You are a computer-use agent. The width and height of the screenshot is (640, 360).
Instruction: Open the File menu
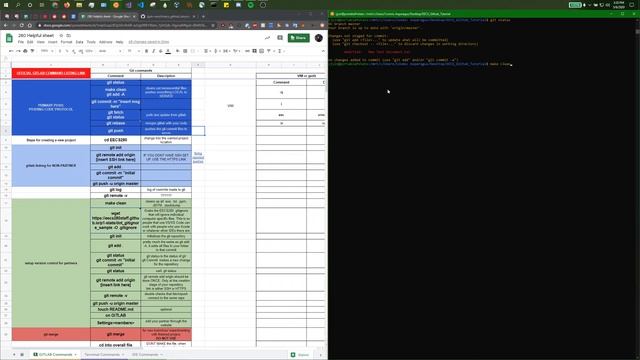point(21,42)
